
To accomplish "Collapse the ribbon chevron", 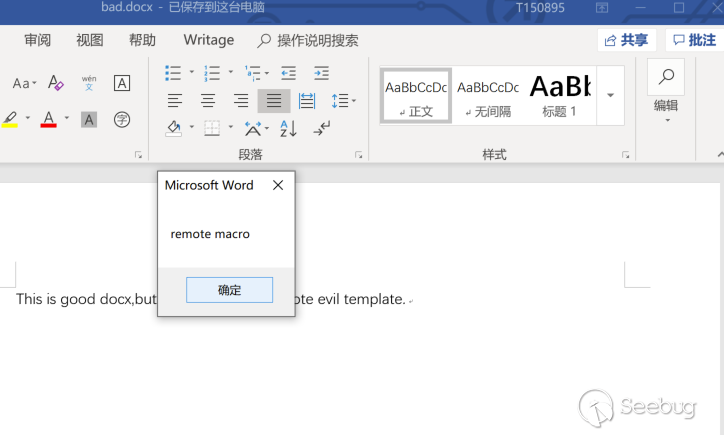I will pos(720,155).
